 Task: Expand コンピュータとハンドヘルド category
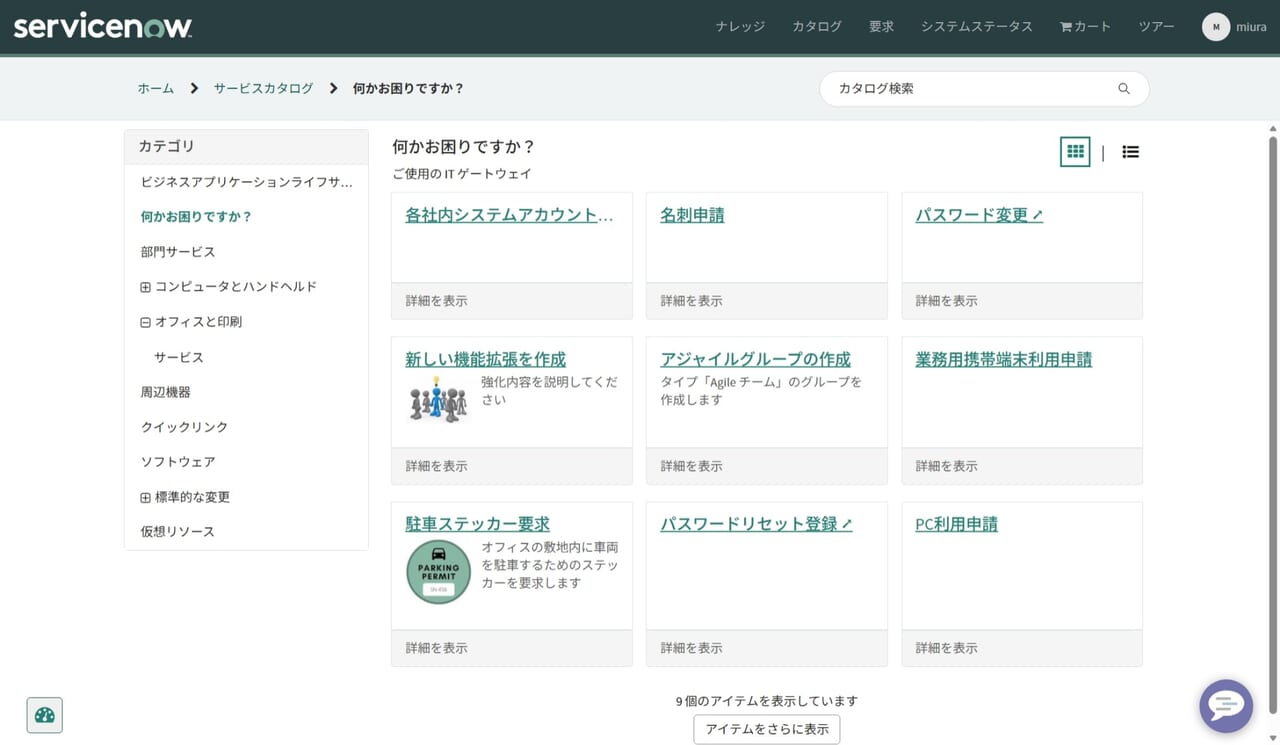pyautogui.click(x=145, y=288)
